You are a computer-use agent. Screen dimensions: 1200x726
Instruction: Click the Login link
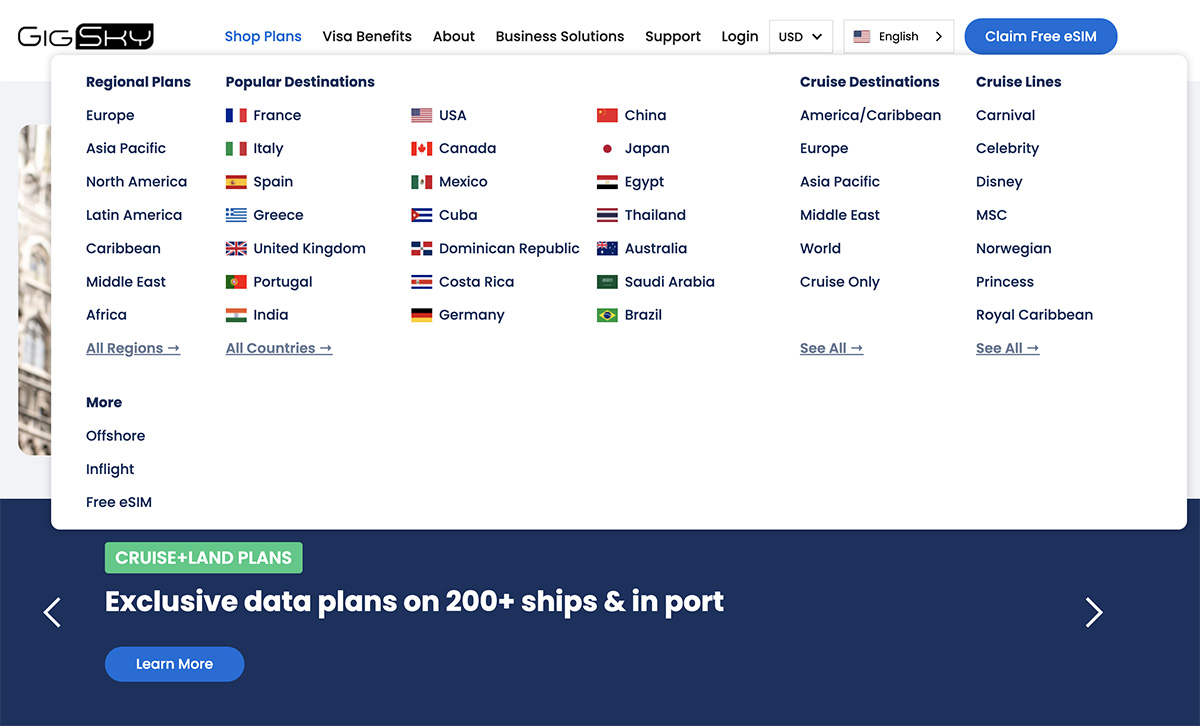(x=740, y=36)
